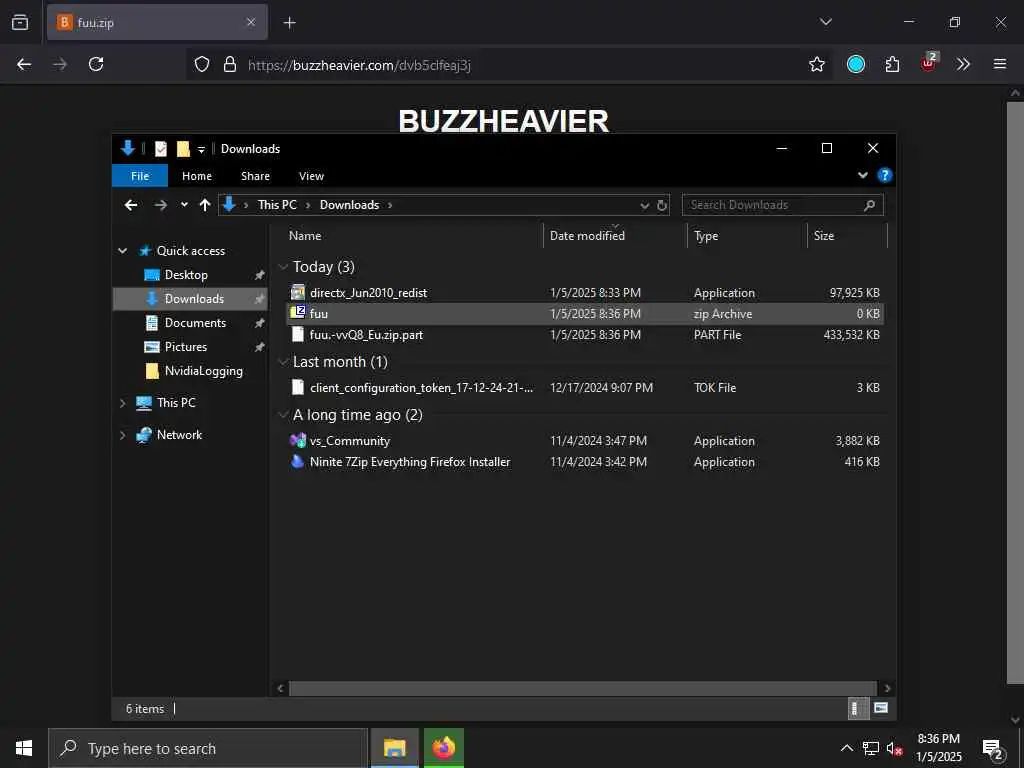Select Desktop in navigation pane
Screen dimensions: 1024x768
(x=186, y=275)
